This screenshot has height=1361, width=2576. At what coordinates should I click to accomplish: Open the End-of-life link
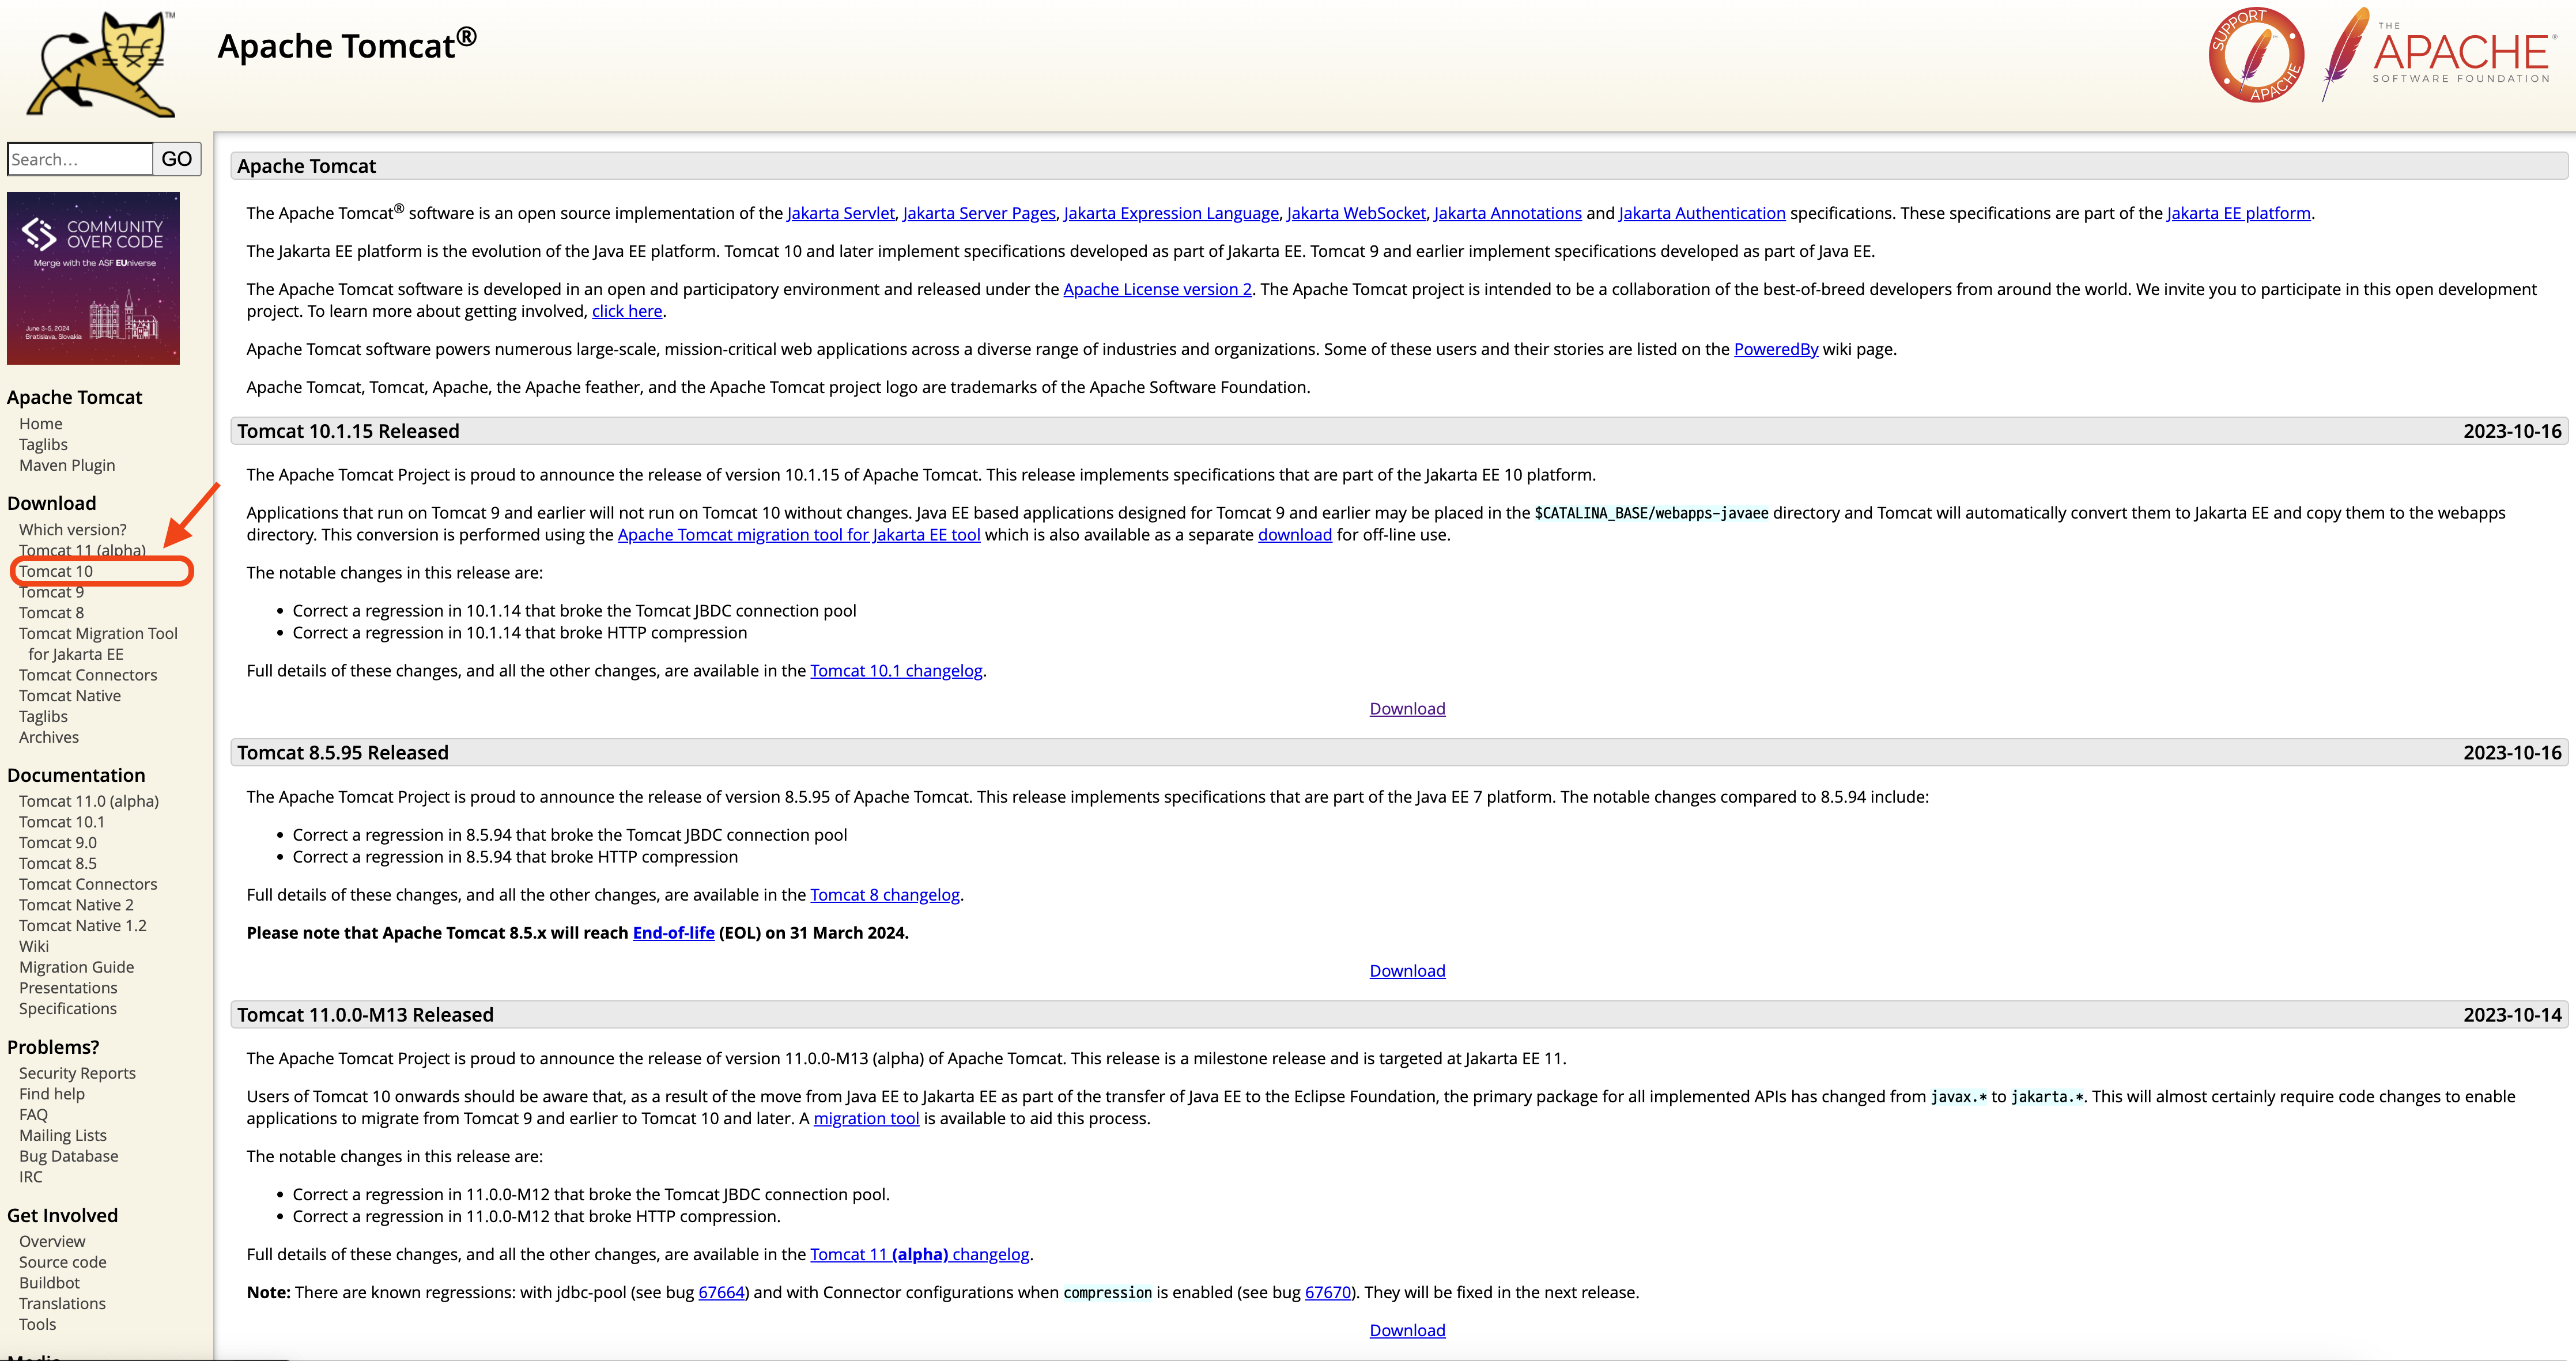[x=673, y=933]
